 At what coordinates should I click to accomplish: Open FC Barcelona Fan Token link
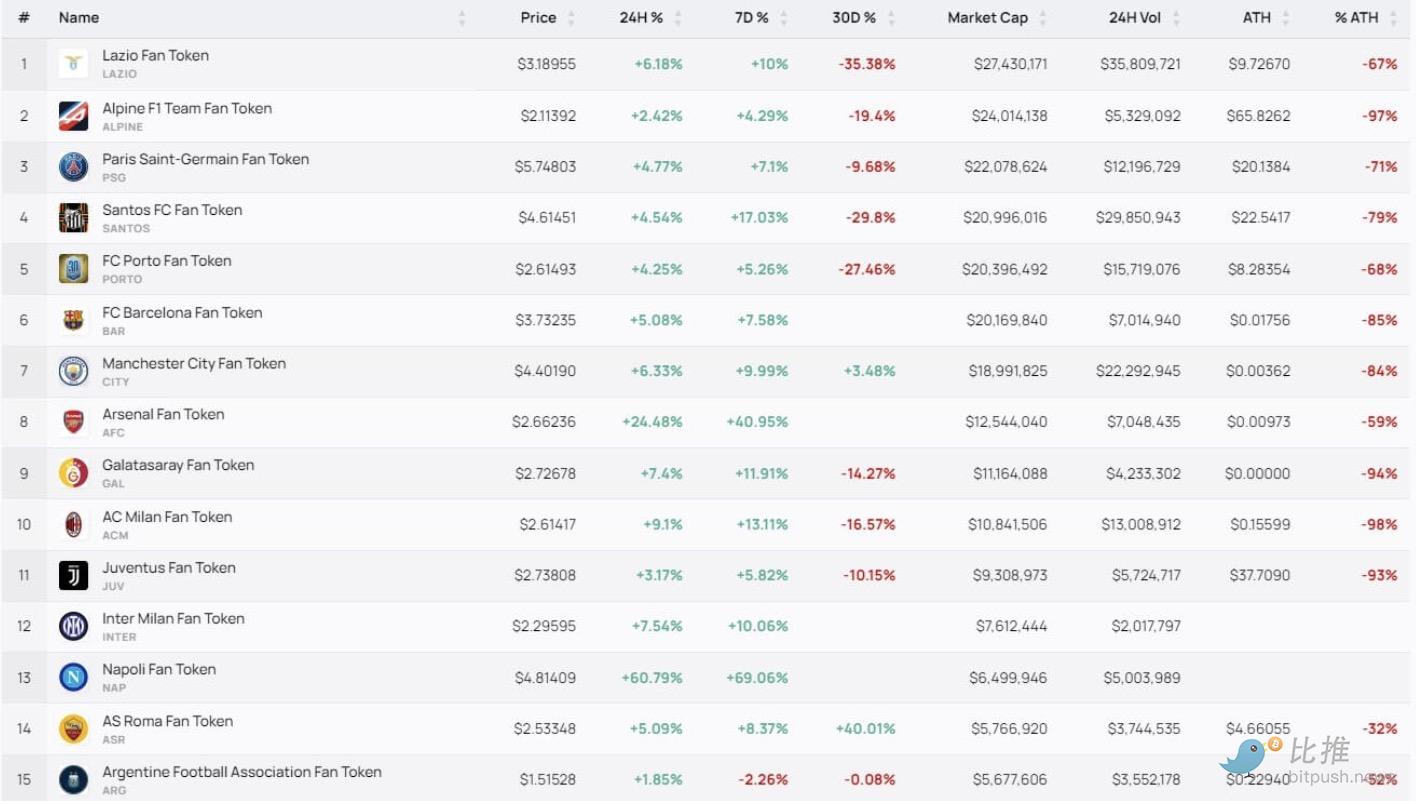182,313
